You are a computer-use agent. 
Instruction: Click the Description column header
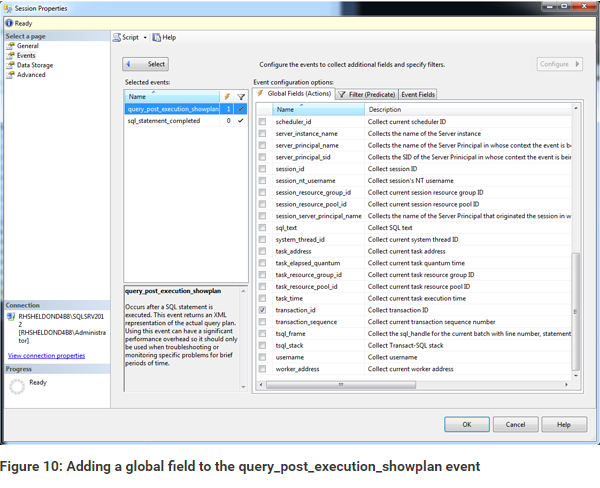coord(468,109)
